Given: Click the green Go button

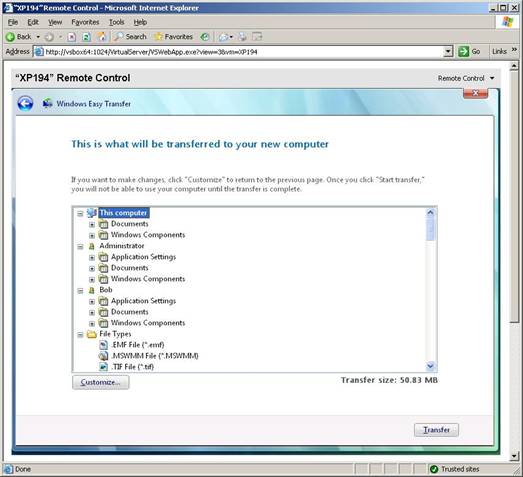Looking at the screenshot, I should pyautogui.click(x=469, y=52).
